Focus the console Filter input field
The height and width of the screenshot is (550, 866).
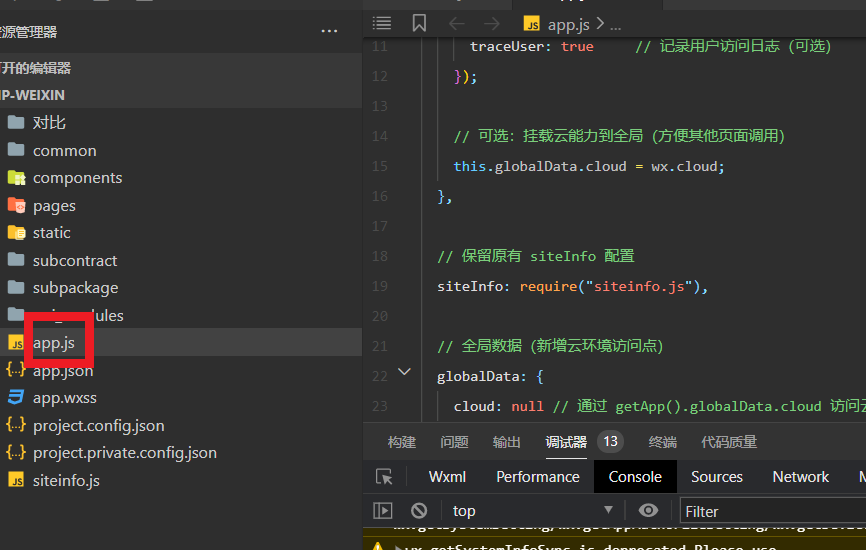[x=773, y=511]
